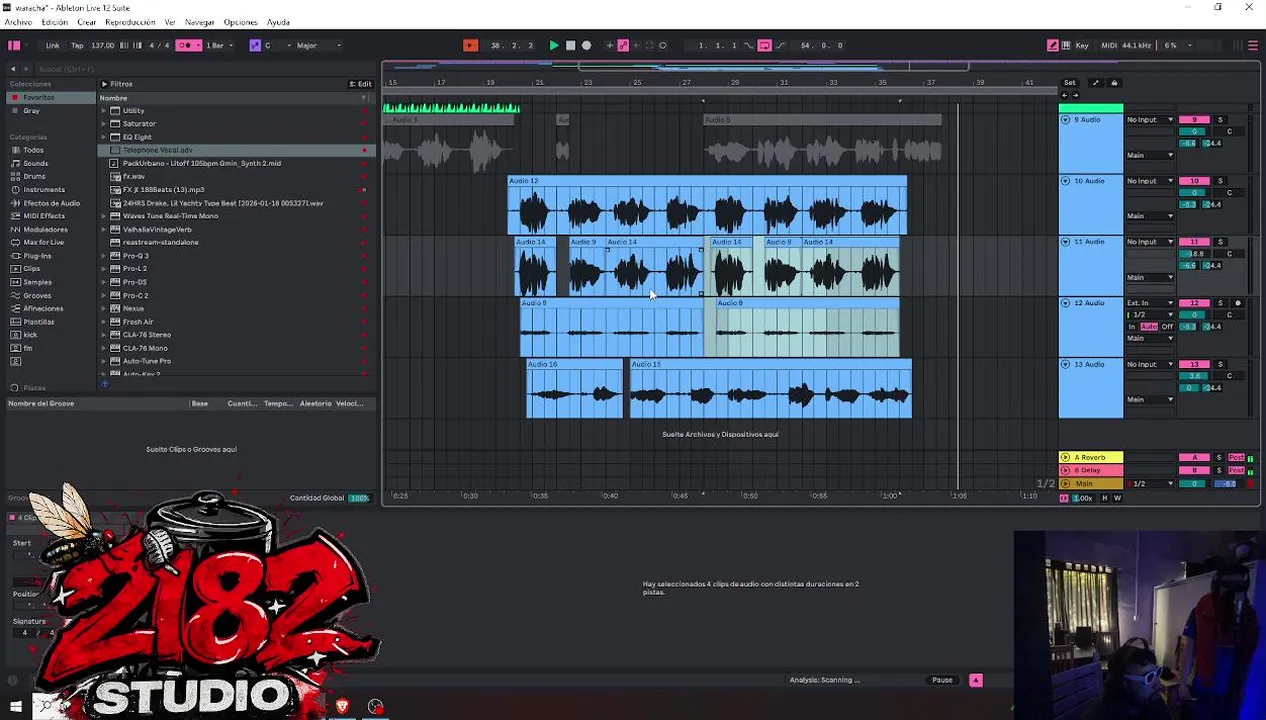
Task: Click the 4 / 4 time signature field
Action: tap(158, 45)
